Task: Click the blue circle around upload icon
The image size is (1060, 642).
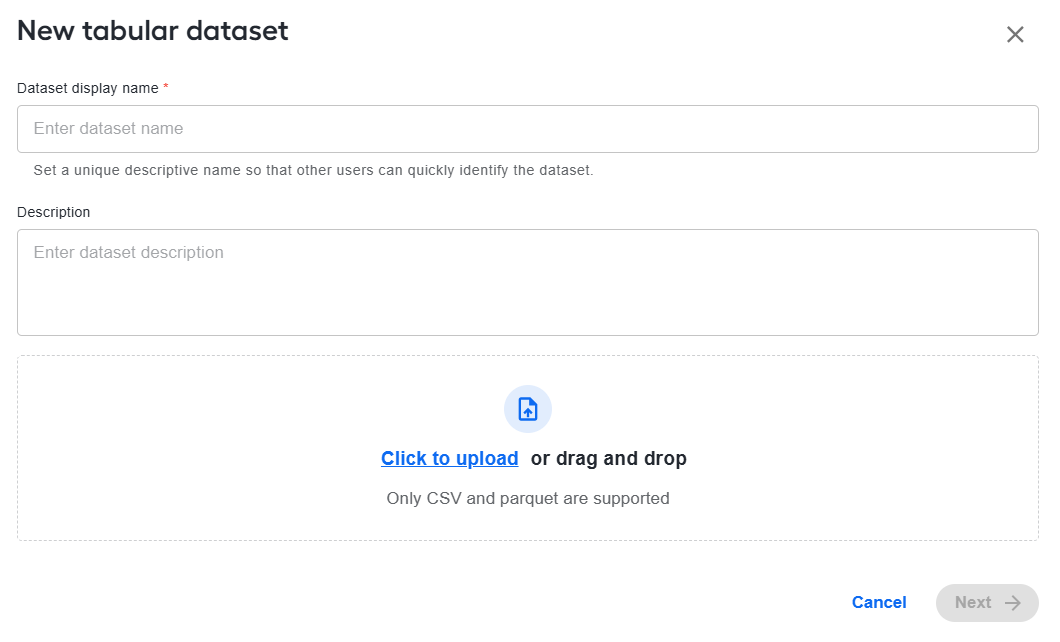Action: [x=528, y=410]
